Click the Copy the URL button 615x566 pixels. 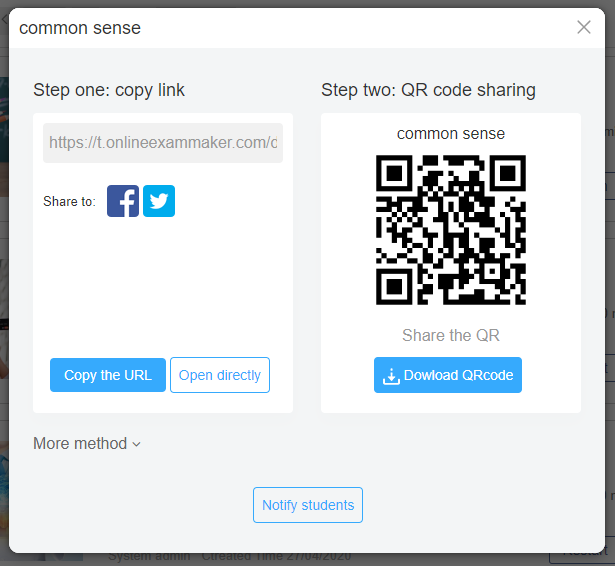point(108,375)
